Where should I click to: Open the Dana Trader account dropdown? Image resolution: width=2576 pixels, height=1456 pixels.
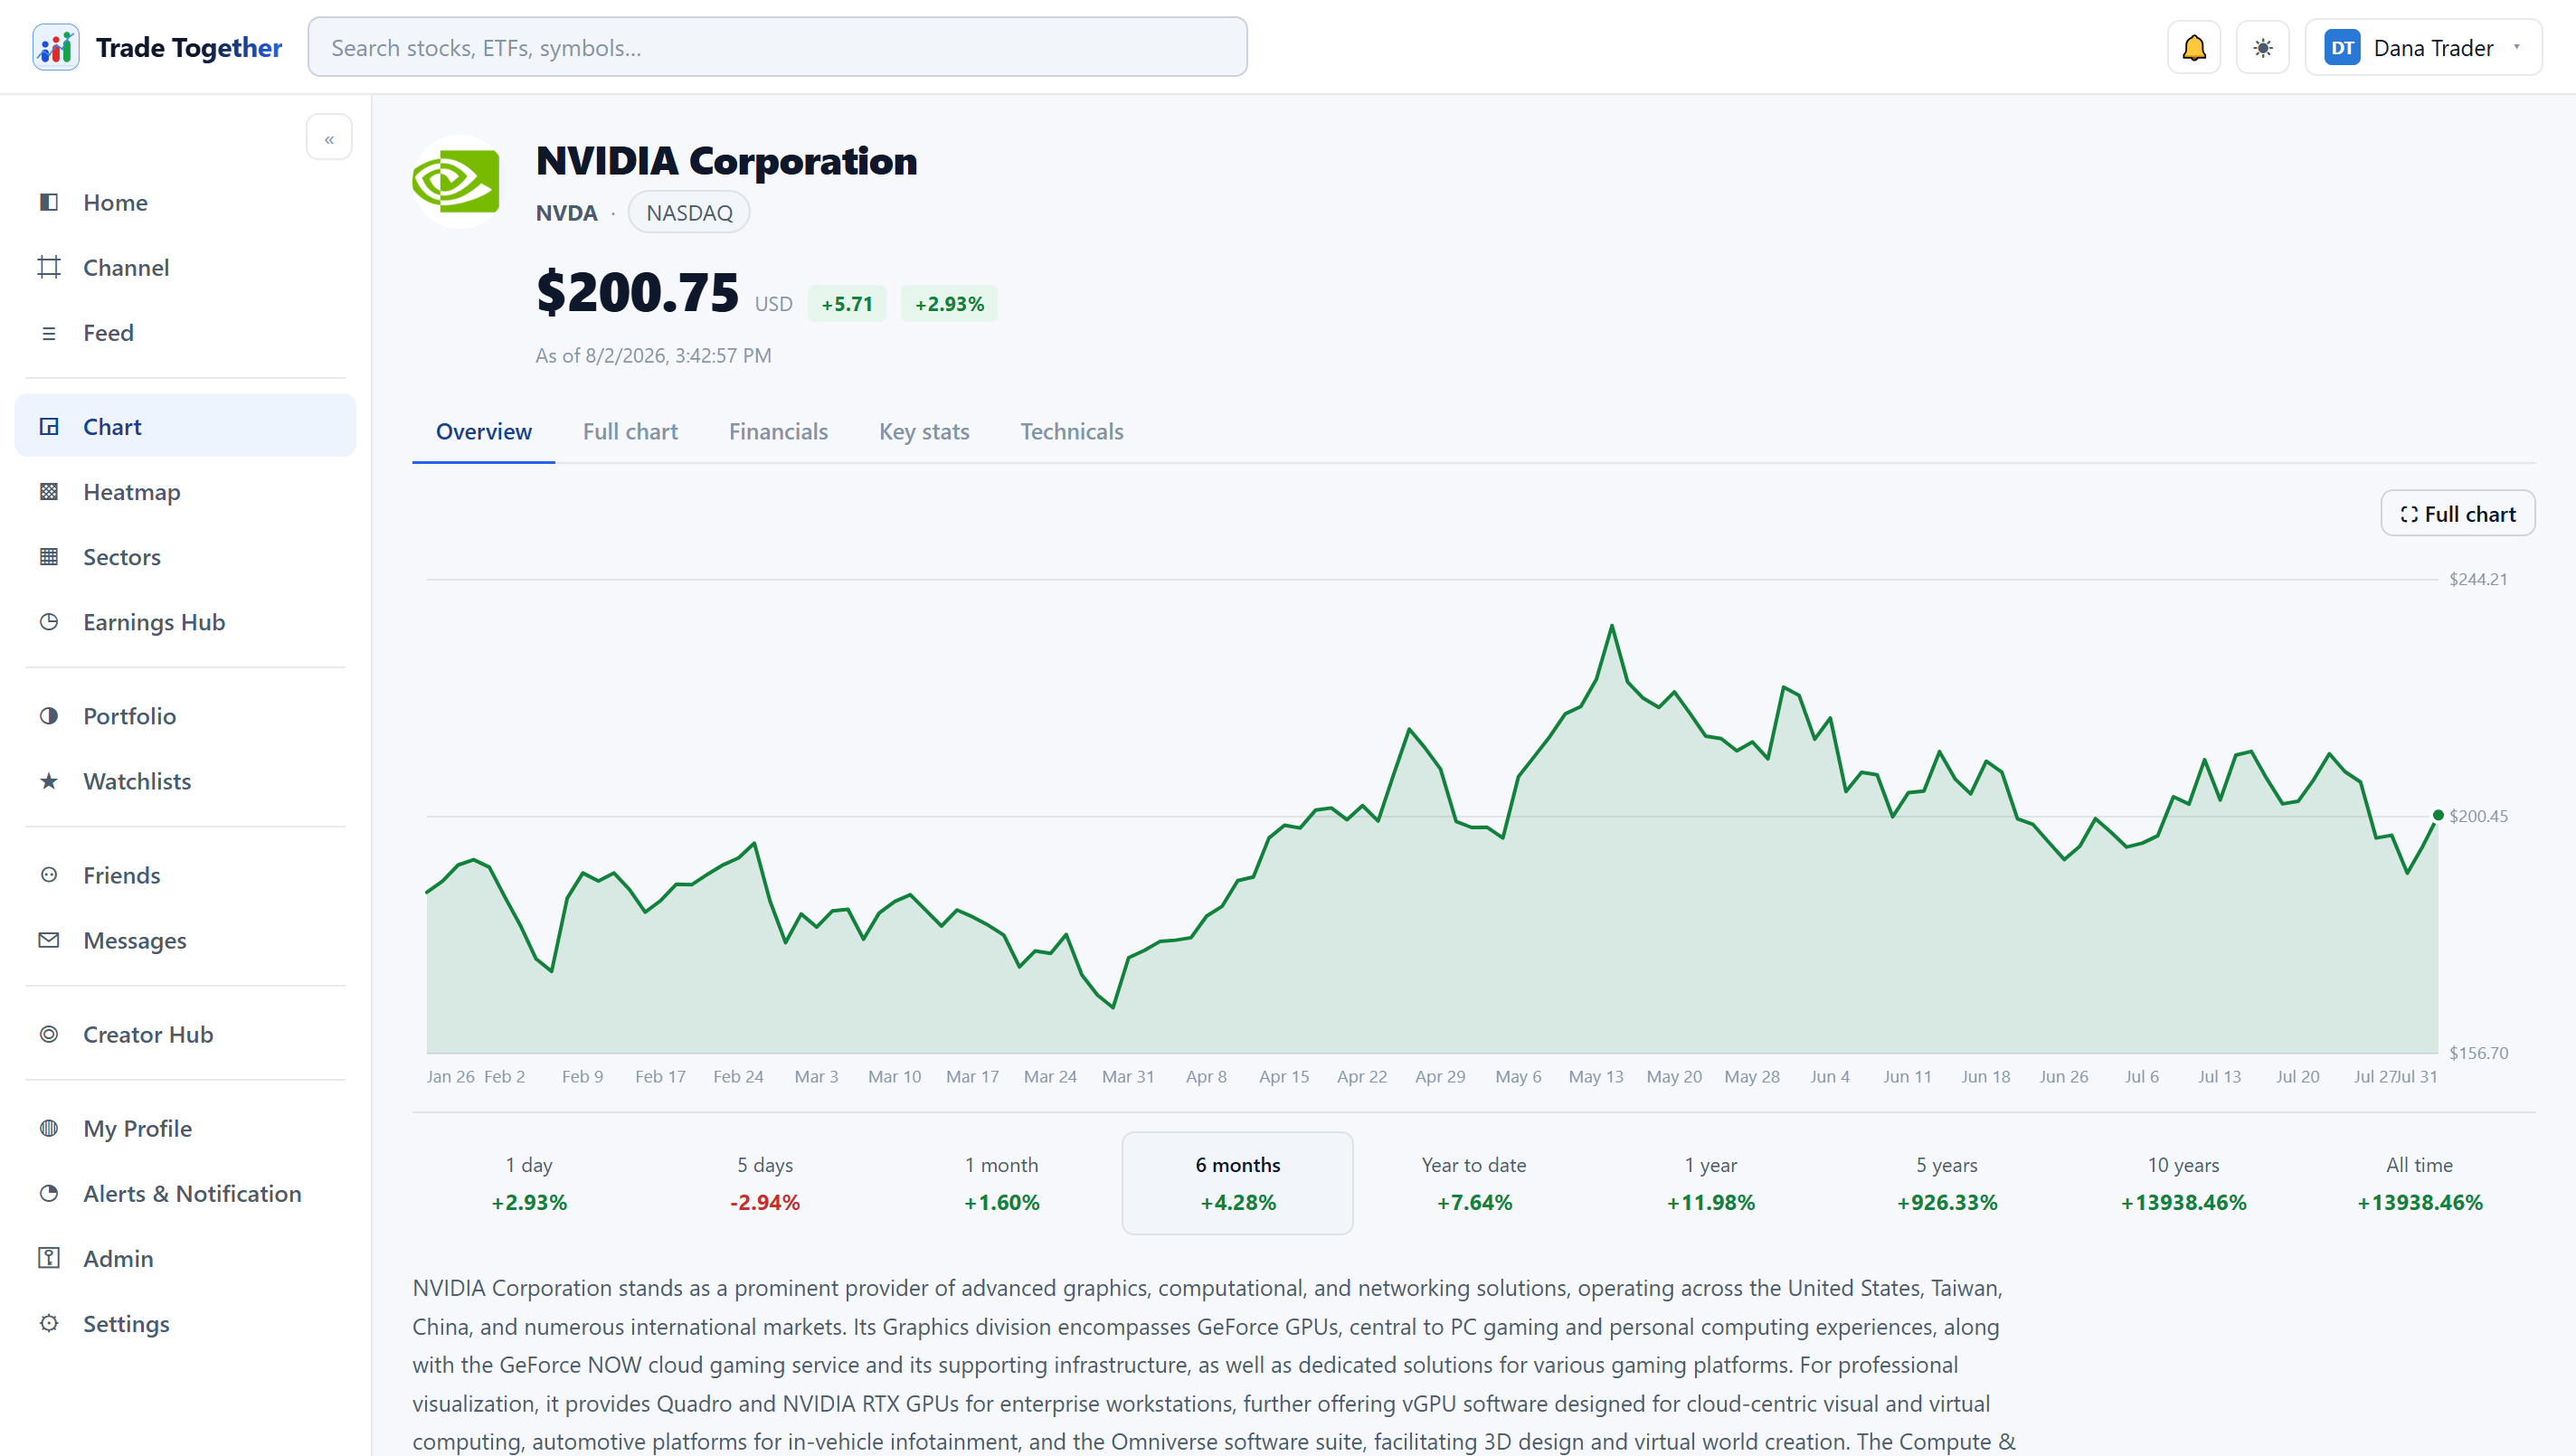click(2423, 47)
